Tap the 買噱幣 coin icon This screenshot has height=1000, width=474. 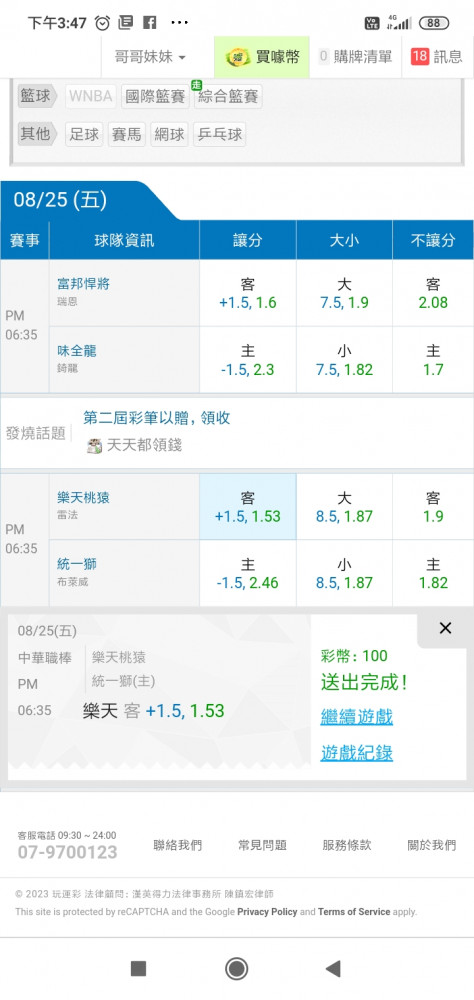239,57
